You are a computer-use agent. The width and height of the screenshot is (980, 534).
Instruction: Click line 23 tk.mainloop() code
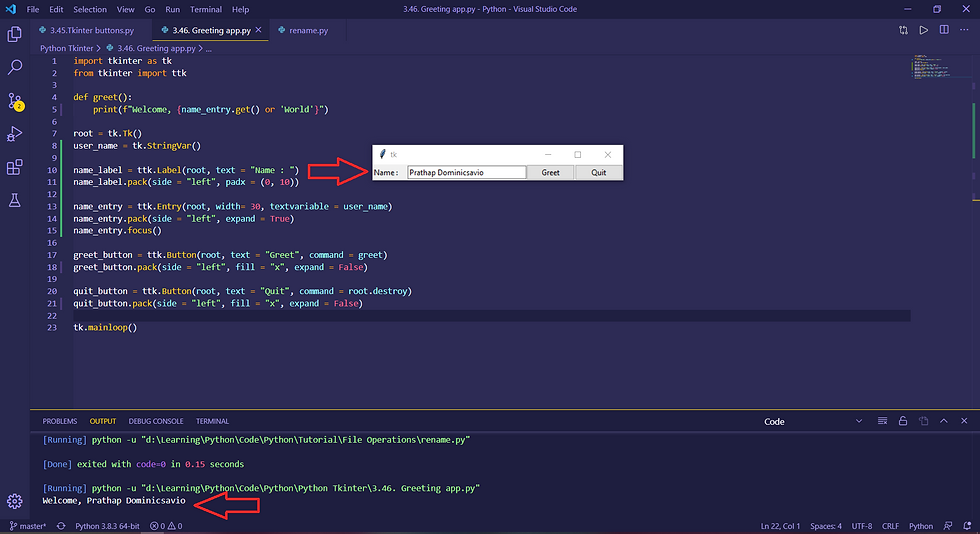[x=105, y=328]
